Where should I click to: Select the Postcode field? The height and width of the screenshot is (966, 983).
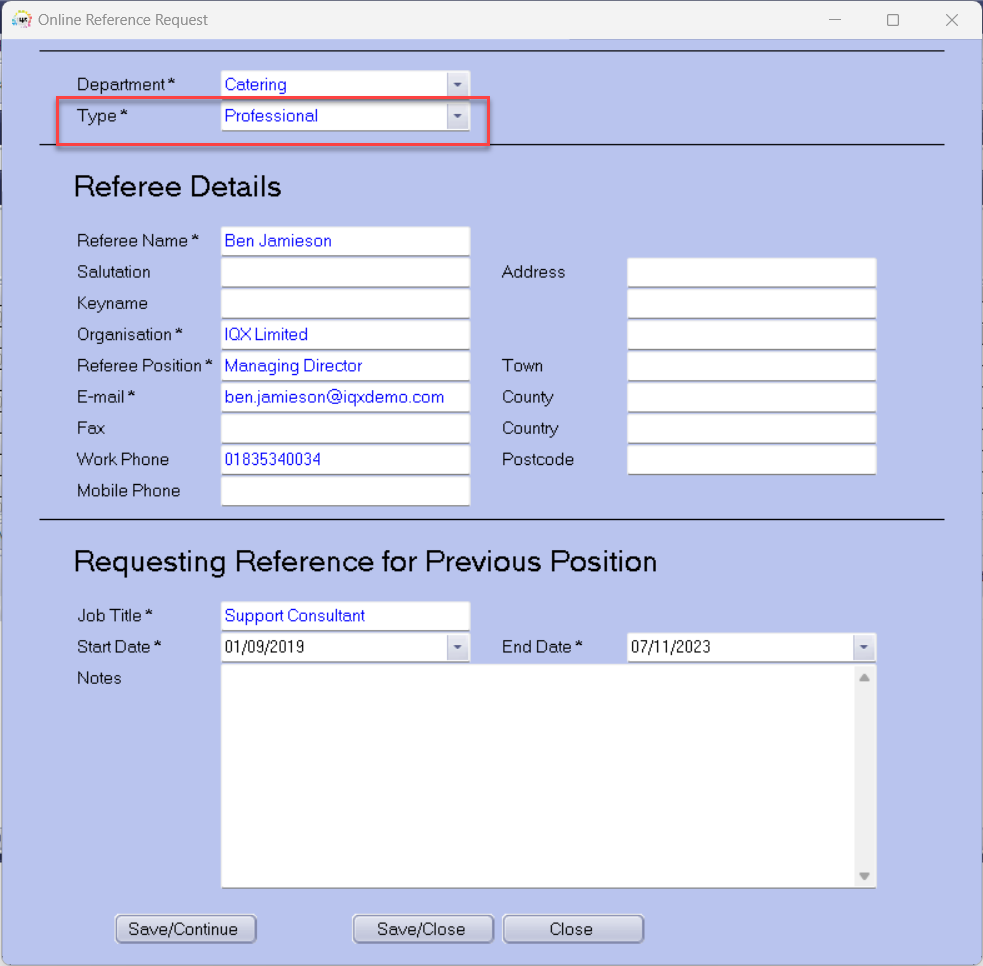[x=752, y=459]
